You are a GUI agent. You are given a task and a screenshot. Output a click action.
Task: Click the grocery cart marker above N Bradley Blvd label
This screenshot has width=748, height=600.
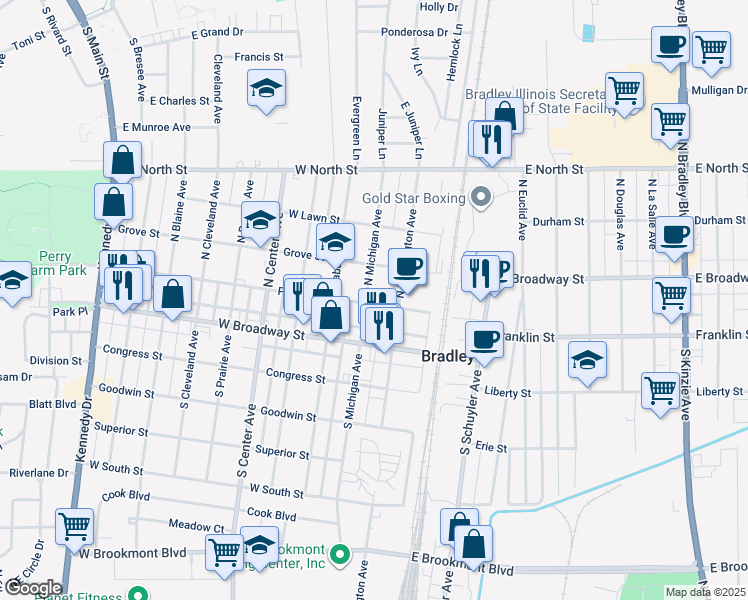click(x=670, y=123)
